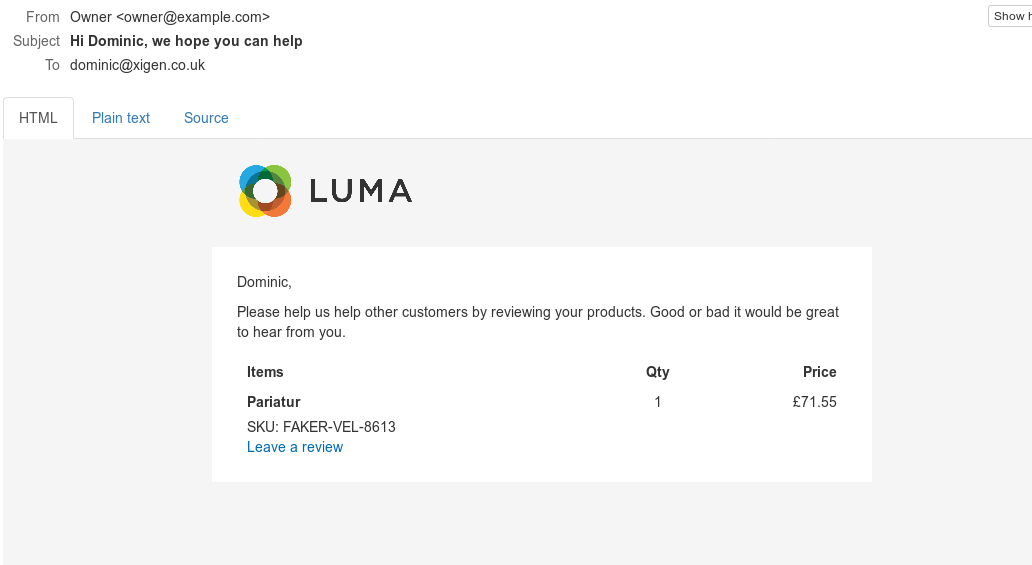
Task: Select the recipient dominic@xigen.co.uk
Action: coord(137,65)
